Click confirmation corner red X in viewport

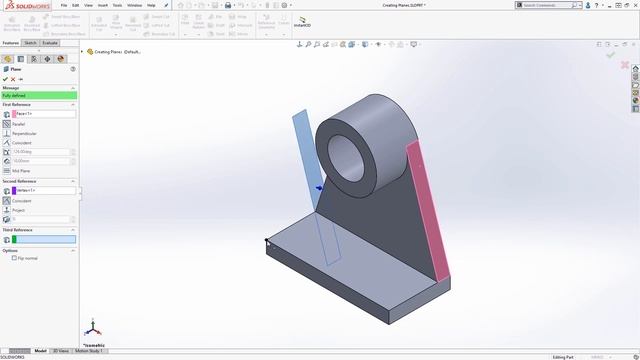pos(624,64)
